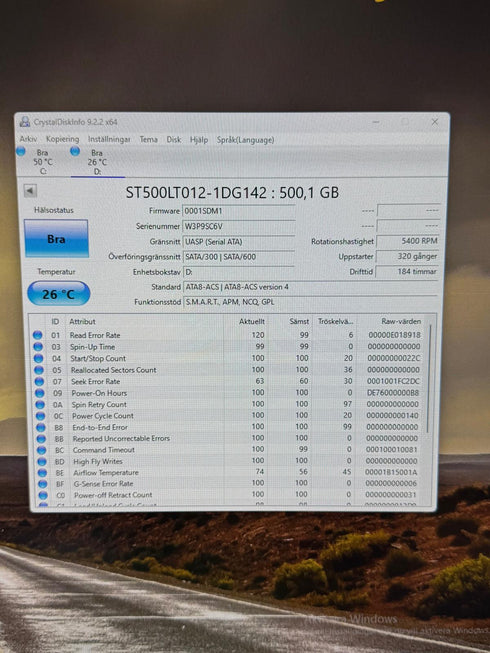Select the Airflow Temperature attribute text
This screenshot has height=653, width=490.
tap(106, 473)
